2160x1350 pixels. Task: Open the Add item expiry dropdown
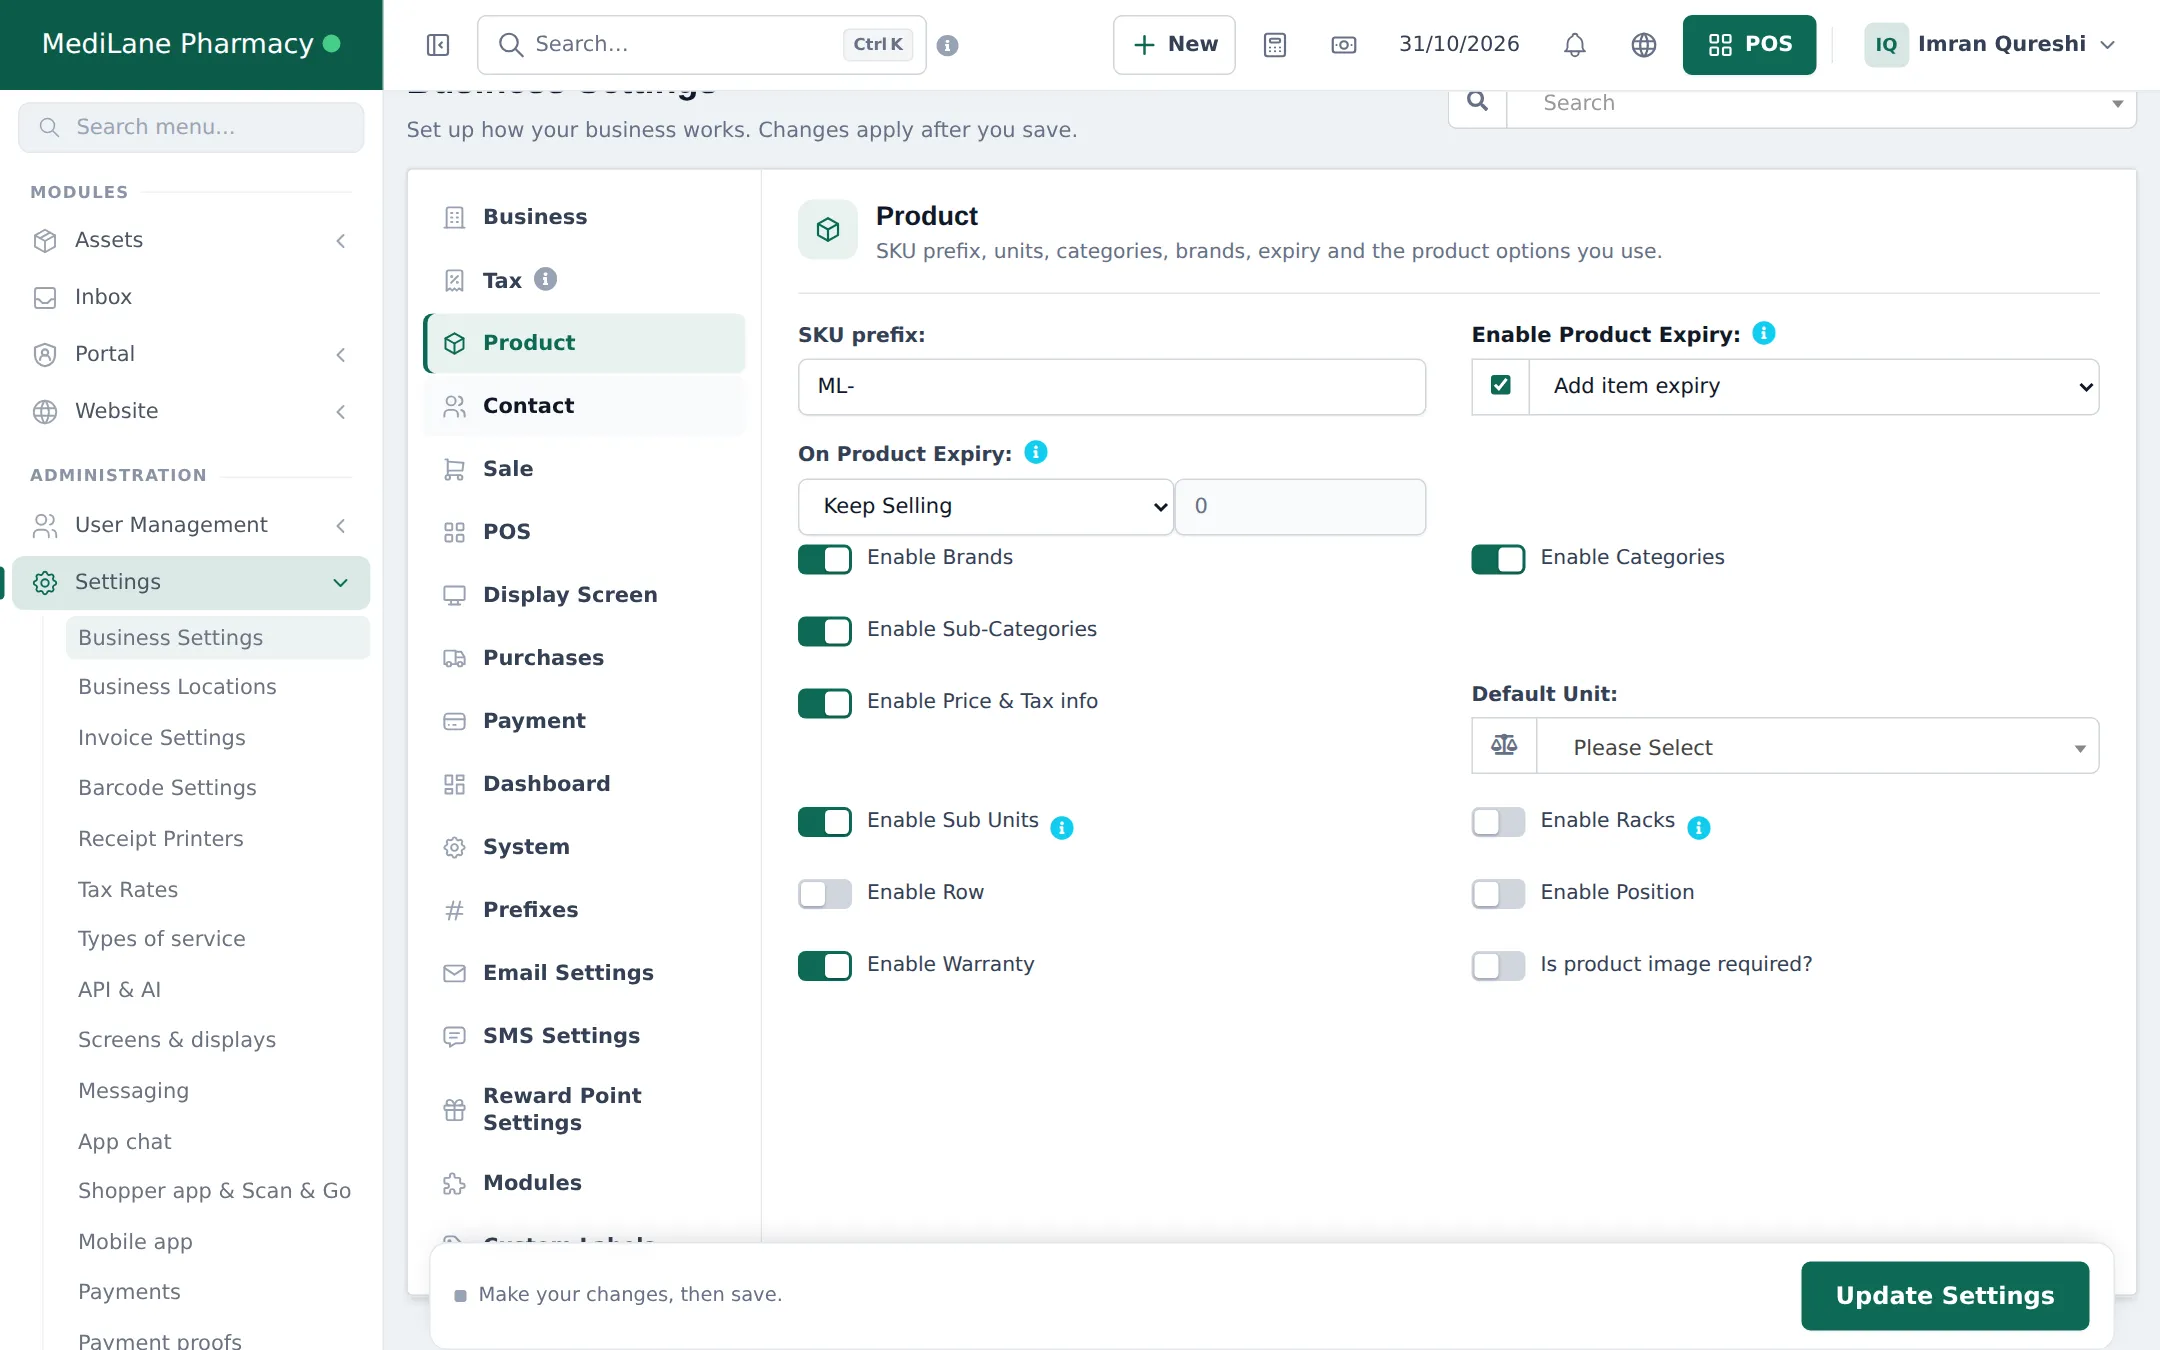(x=1814, y=387)
